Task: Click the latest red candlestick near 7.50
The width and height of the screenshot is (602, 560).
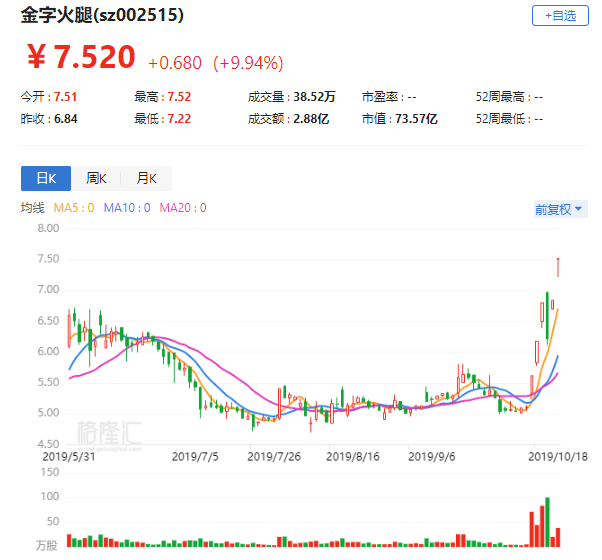Action: click(x=558, y=268)
